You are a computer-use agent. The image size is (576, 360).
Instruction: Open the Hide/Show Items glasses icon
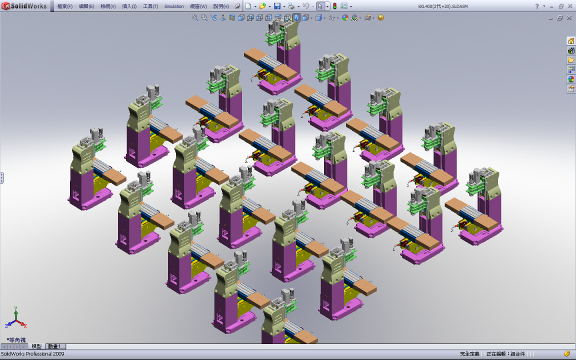pos(332,18)
